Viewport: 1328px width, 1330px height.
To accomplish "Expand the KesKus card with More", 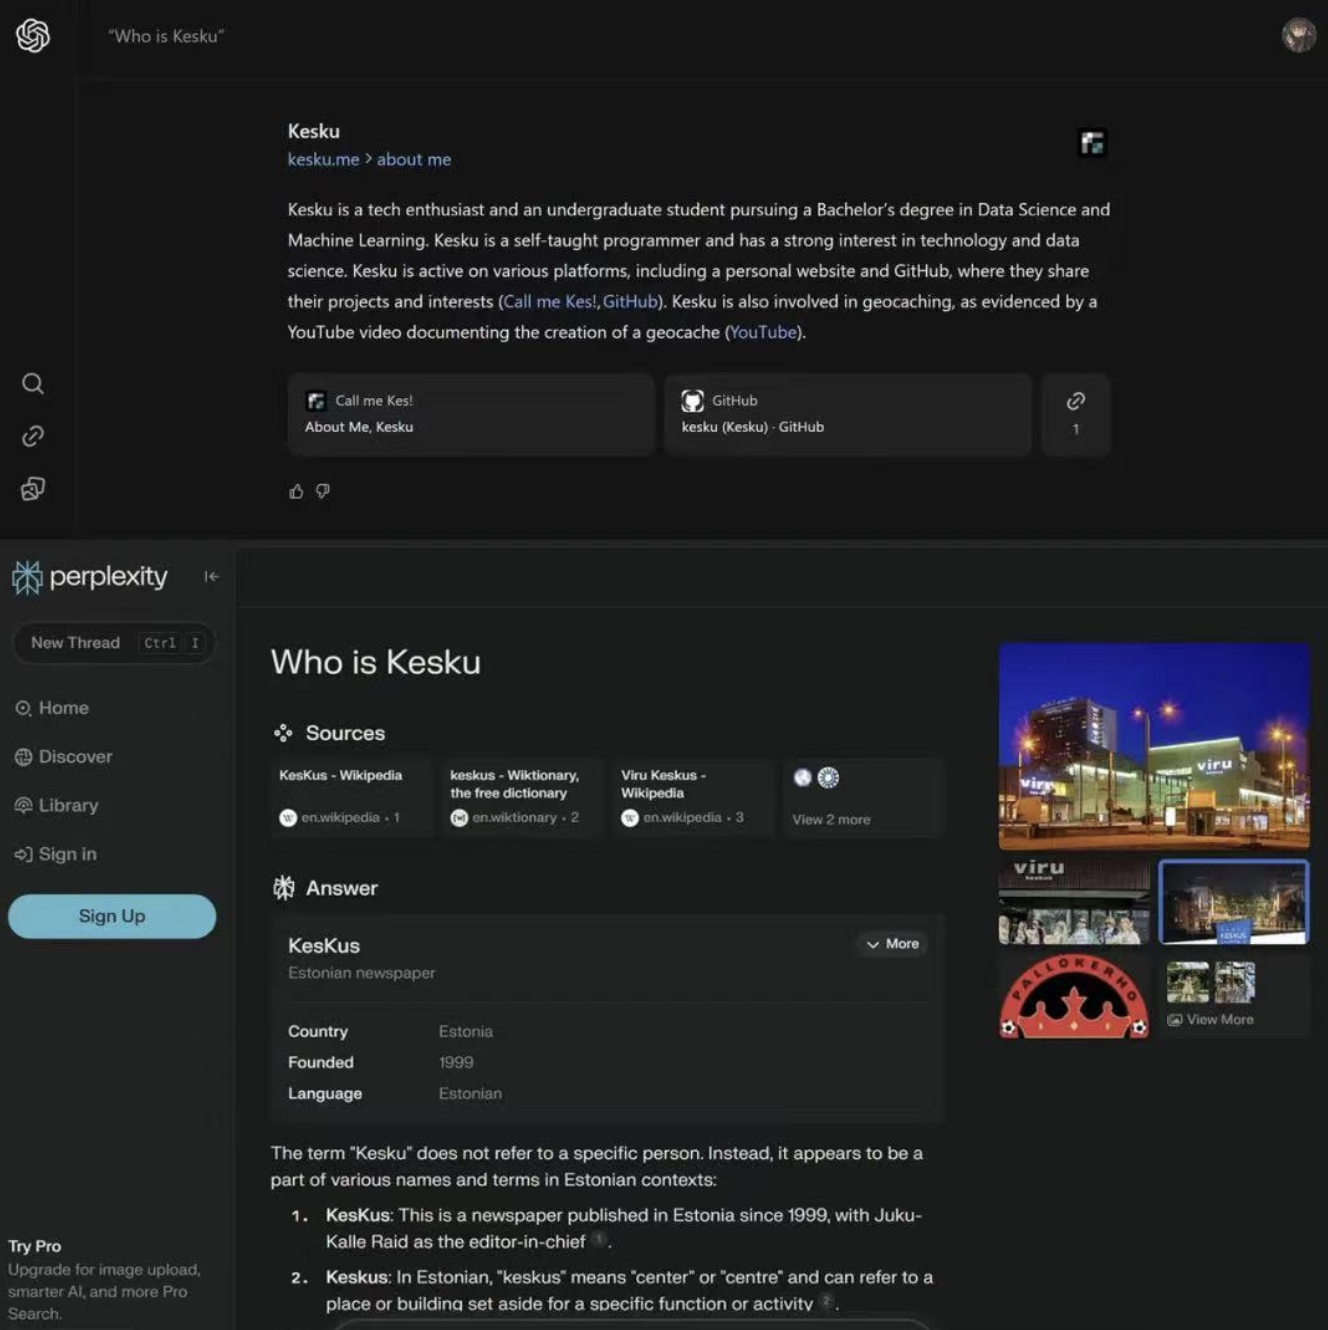I will tap(892, 944).
